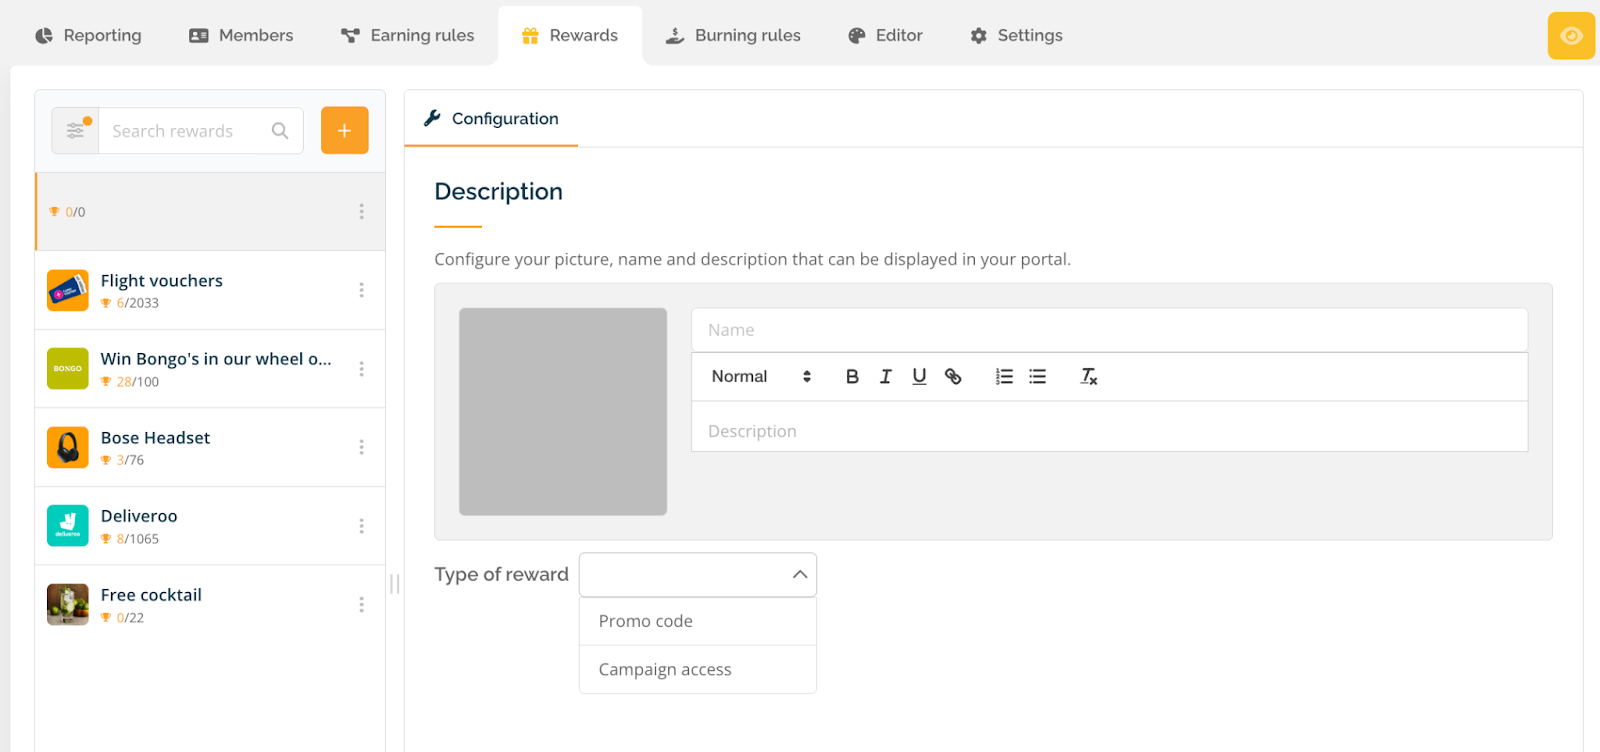Click the panel resize divider handle
Image resolution: width=1600 pixels, height=752 pixels.
395,584
